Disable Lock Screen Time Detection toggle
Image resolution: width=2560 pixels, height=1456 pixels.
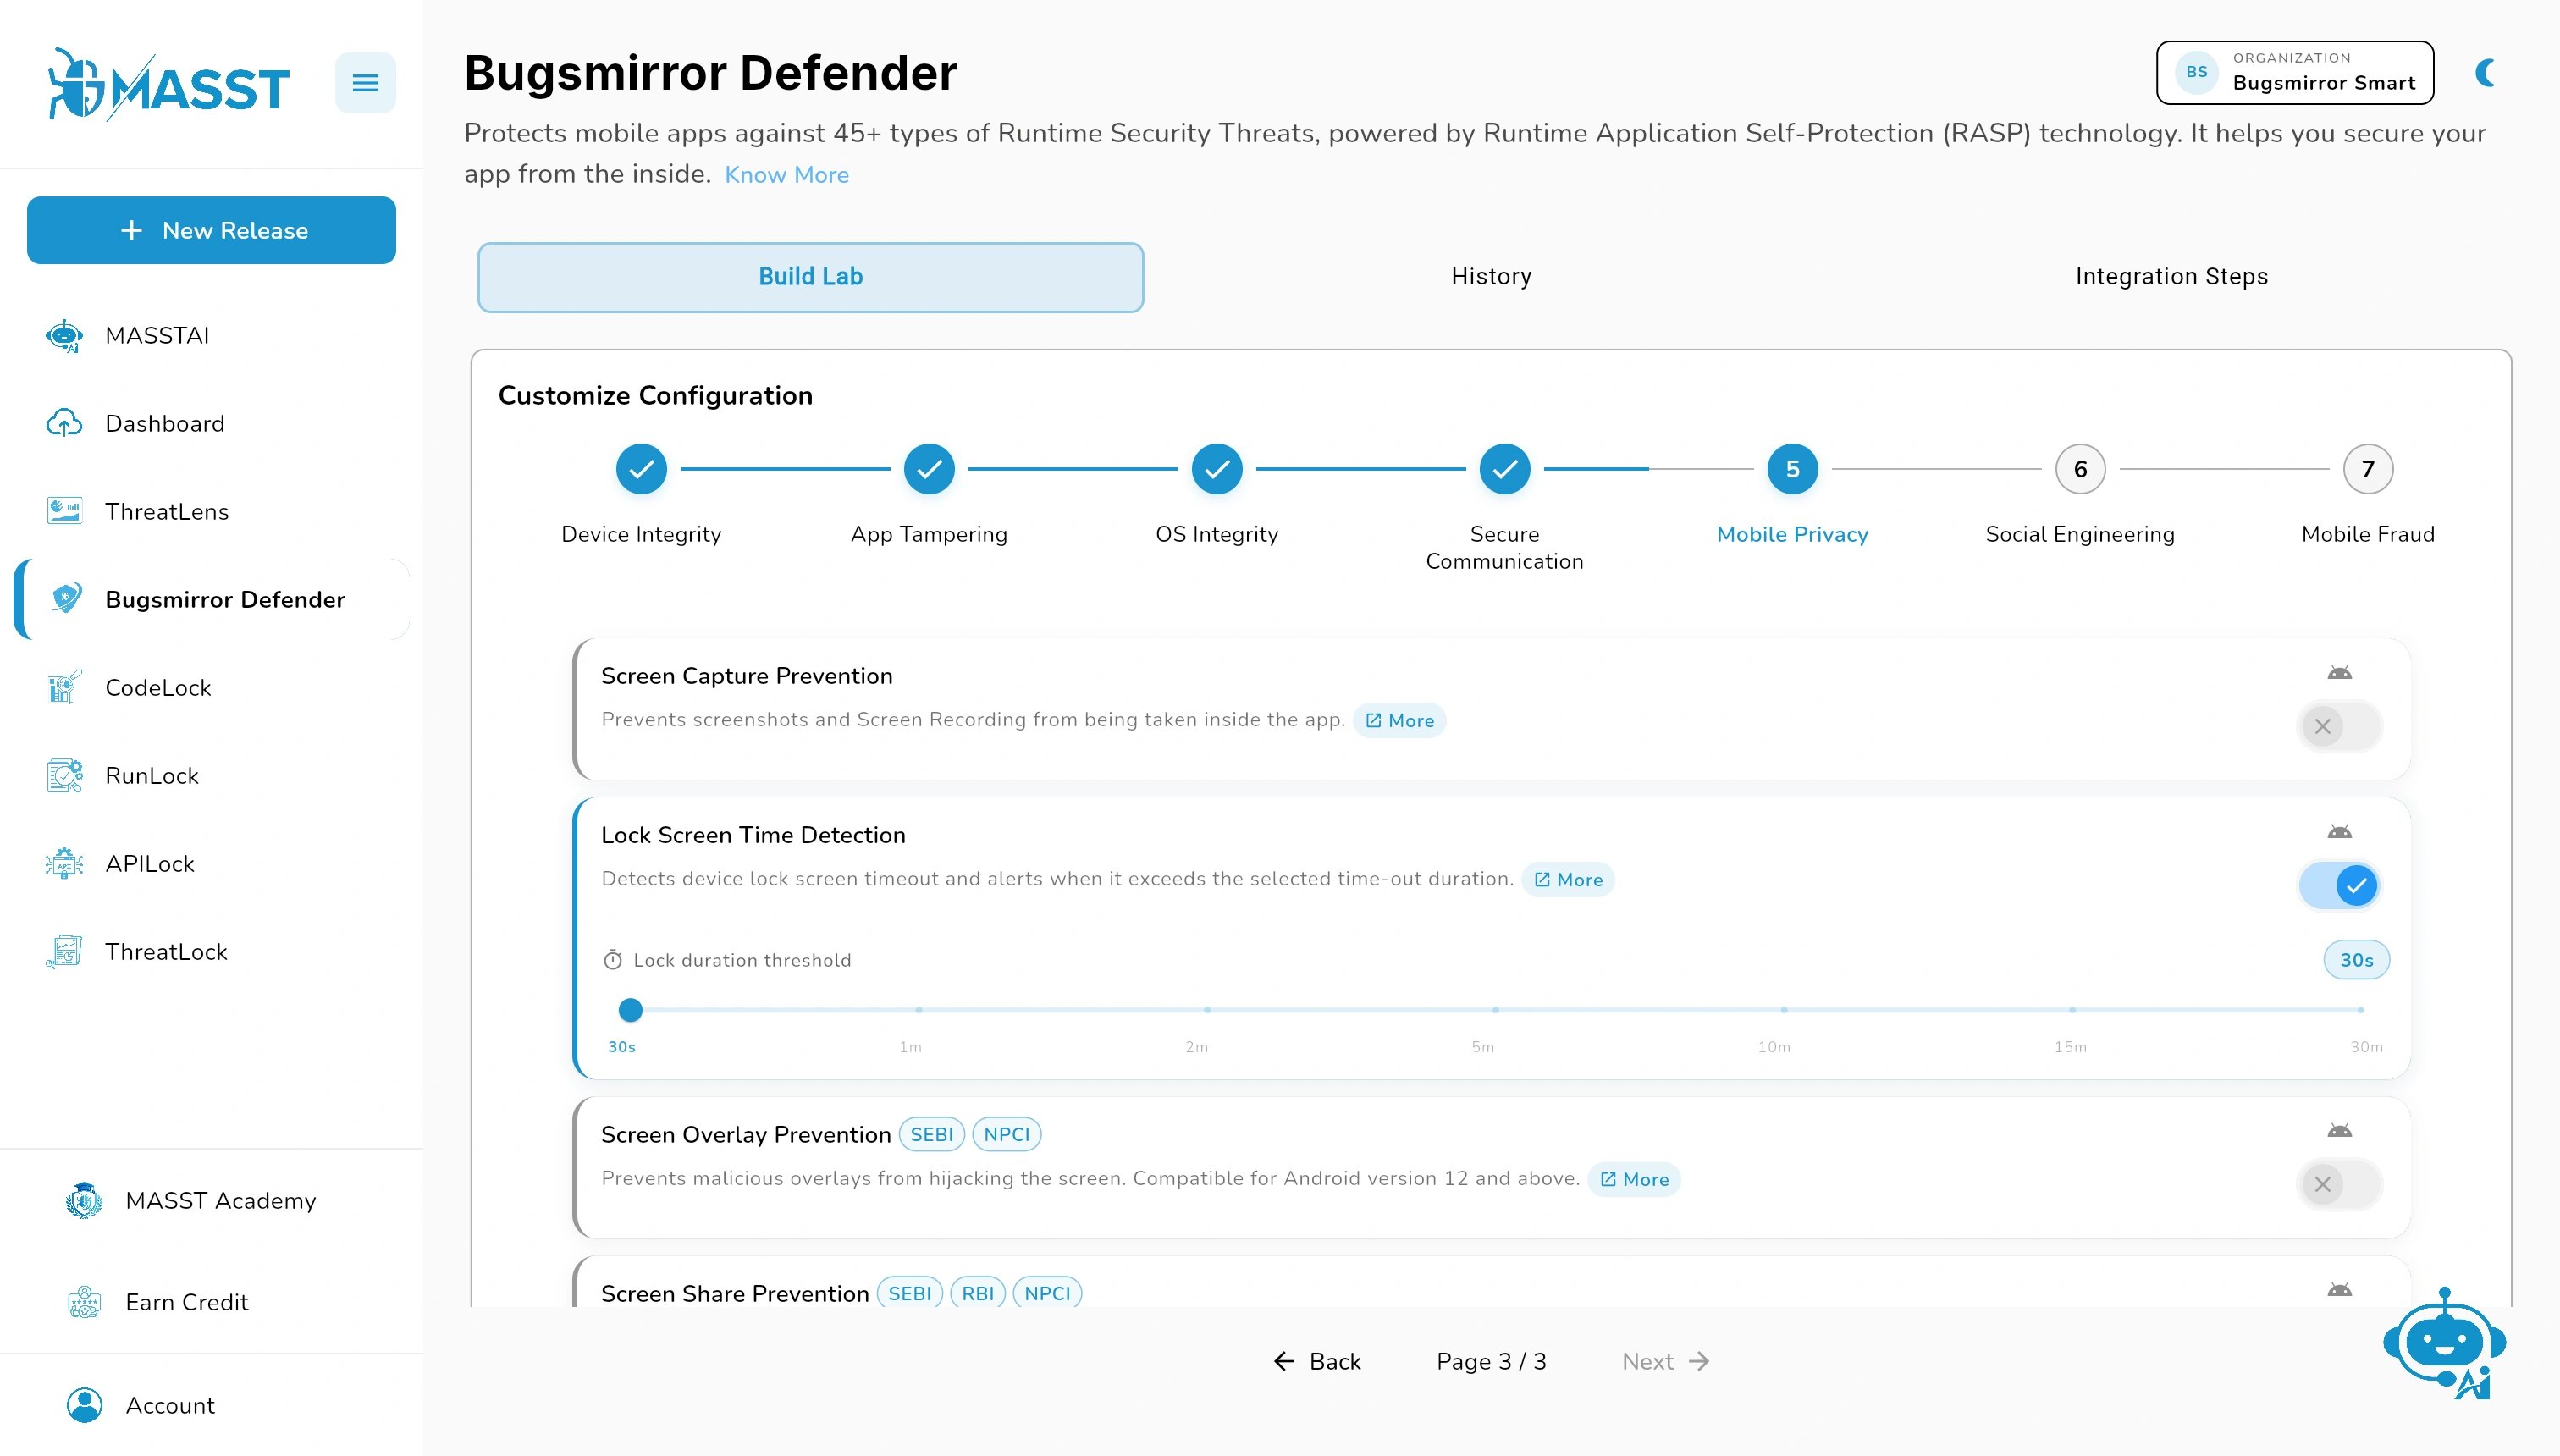pos(2340,886)
